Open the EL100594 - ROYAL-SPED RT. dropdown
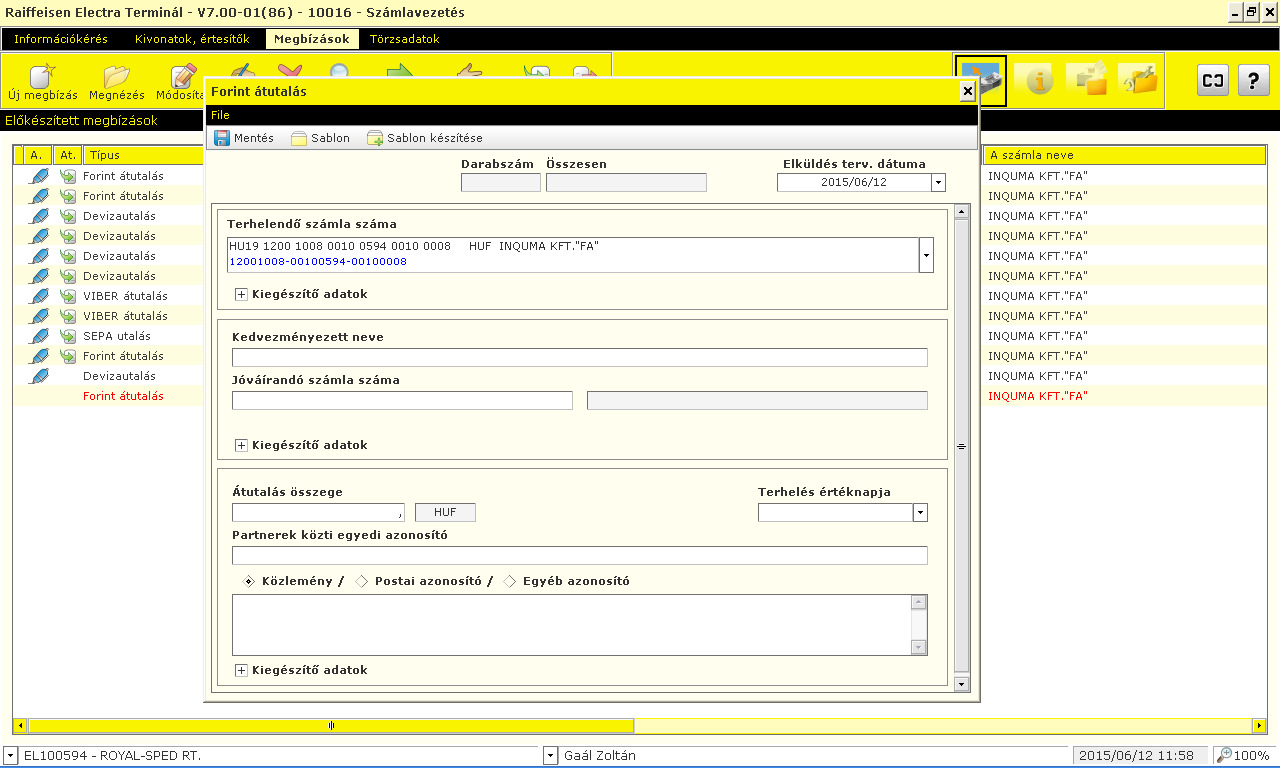This screenshot has height=768, width=1280. click(11, 756)
